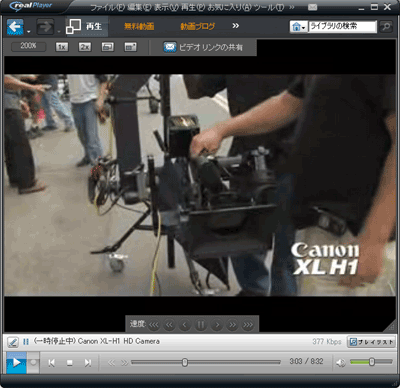
Task: Expand the hidden toolbar tabs chevron
Action: point(235,26)
